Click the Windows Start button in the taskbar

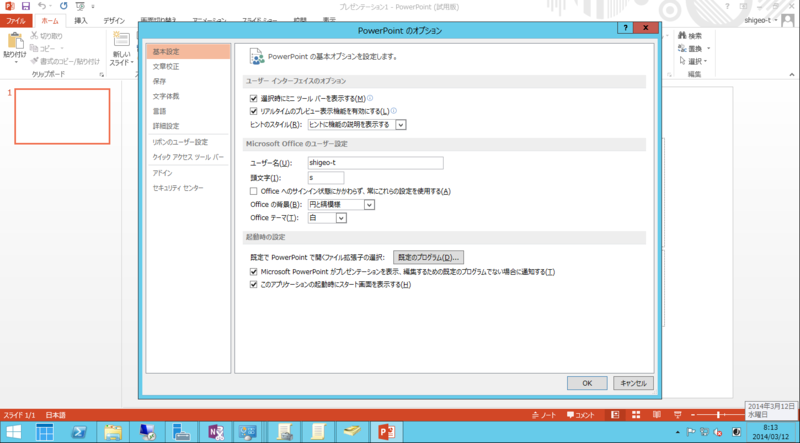14,432
